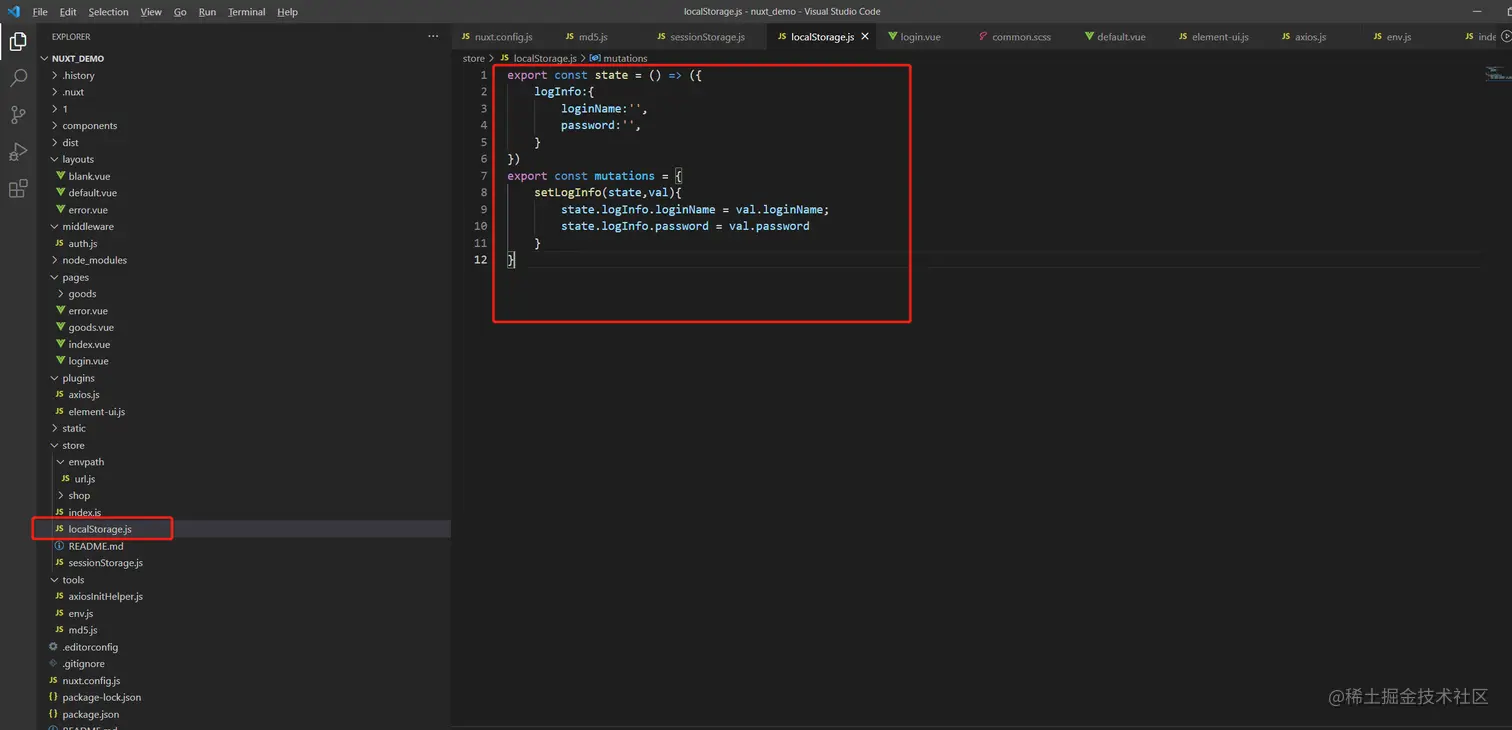The height and width of the screenshot is (730, 1512).
Task: Expand the components folder
Action: point(89,126)
